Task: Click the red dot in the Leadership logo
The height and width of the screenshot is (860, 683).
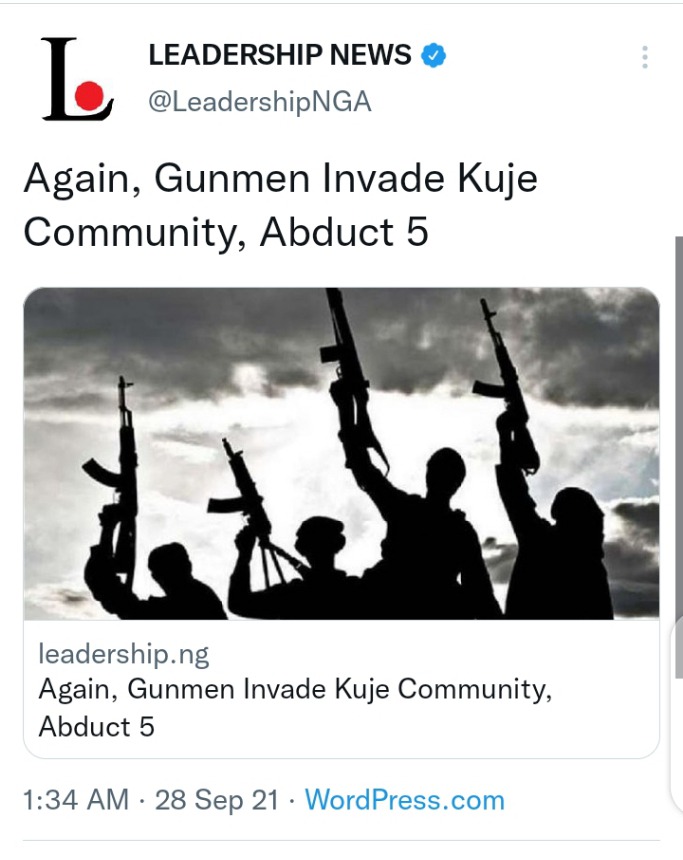Action: click(89, 95)
